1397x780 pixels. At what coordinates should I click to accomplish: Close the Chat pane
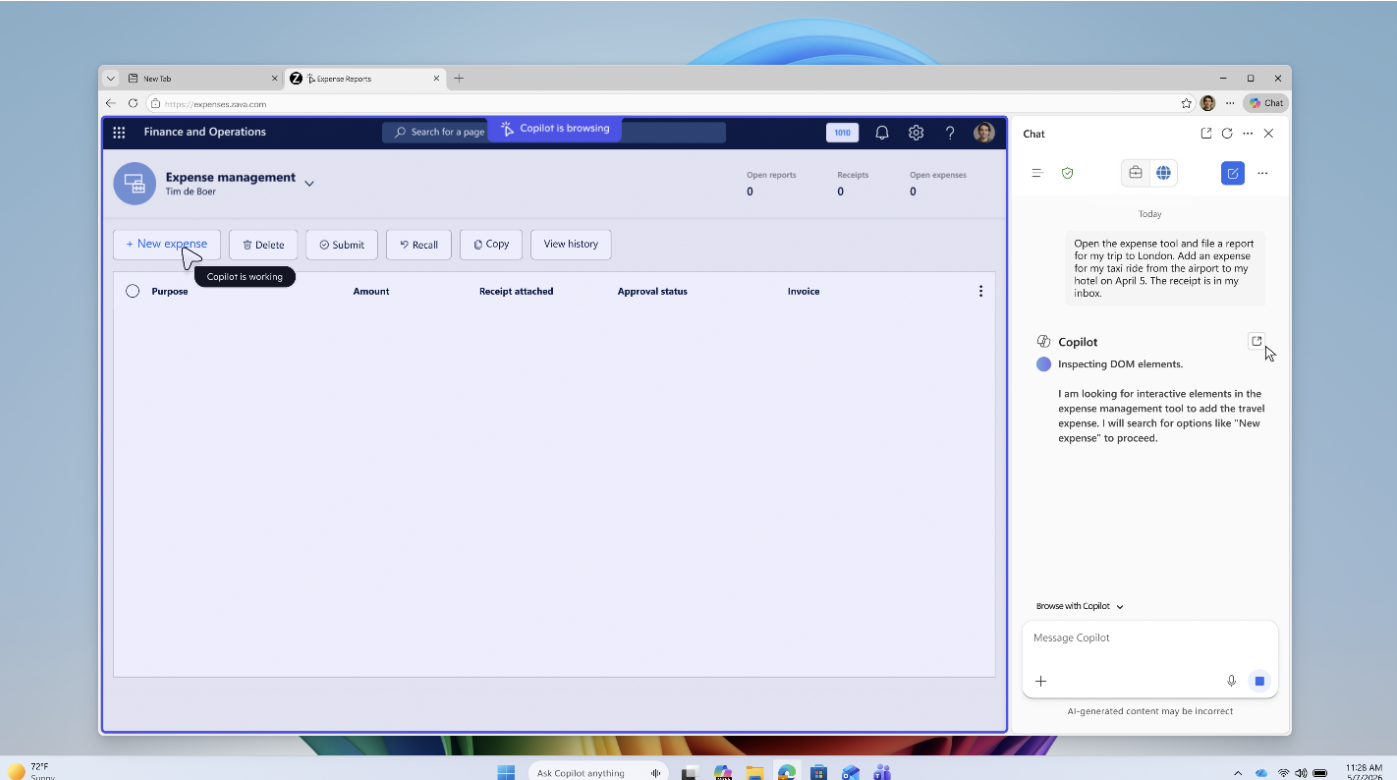pos(1269,133)
